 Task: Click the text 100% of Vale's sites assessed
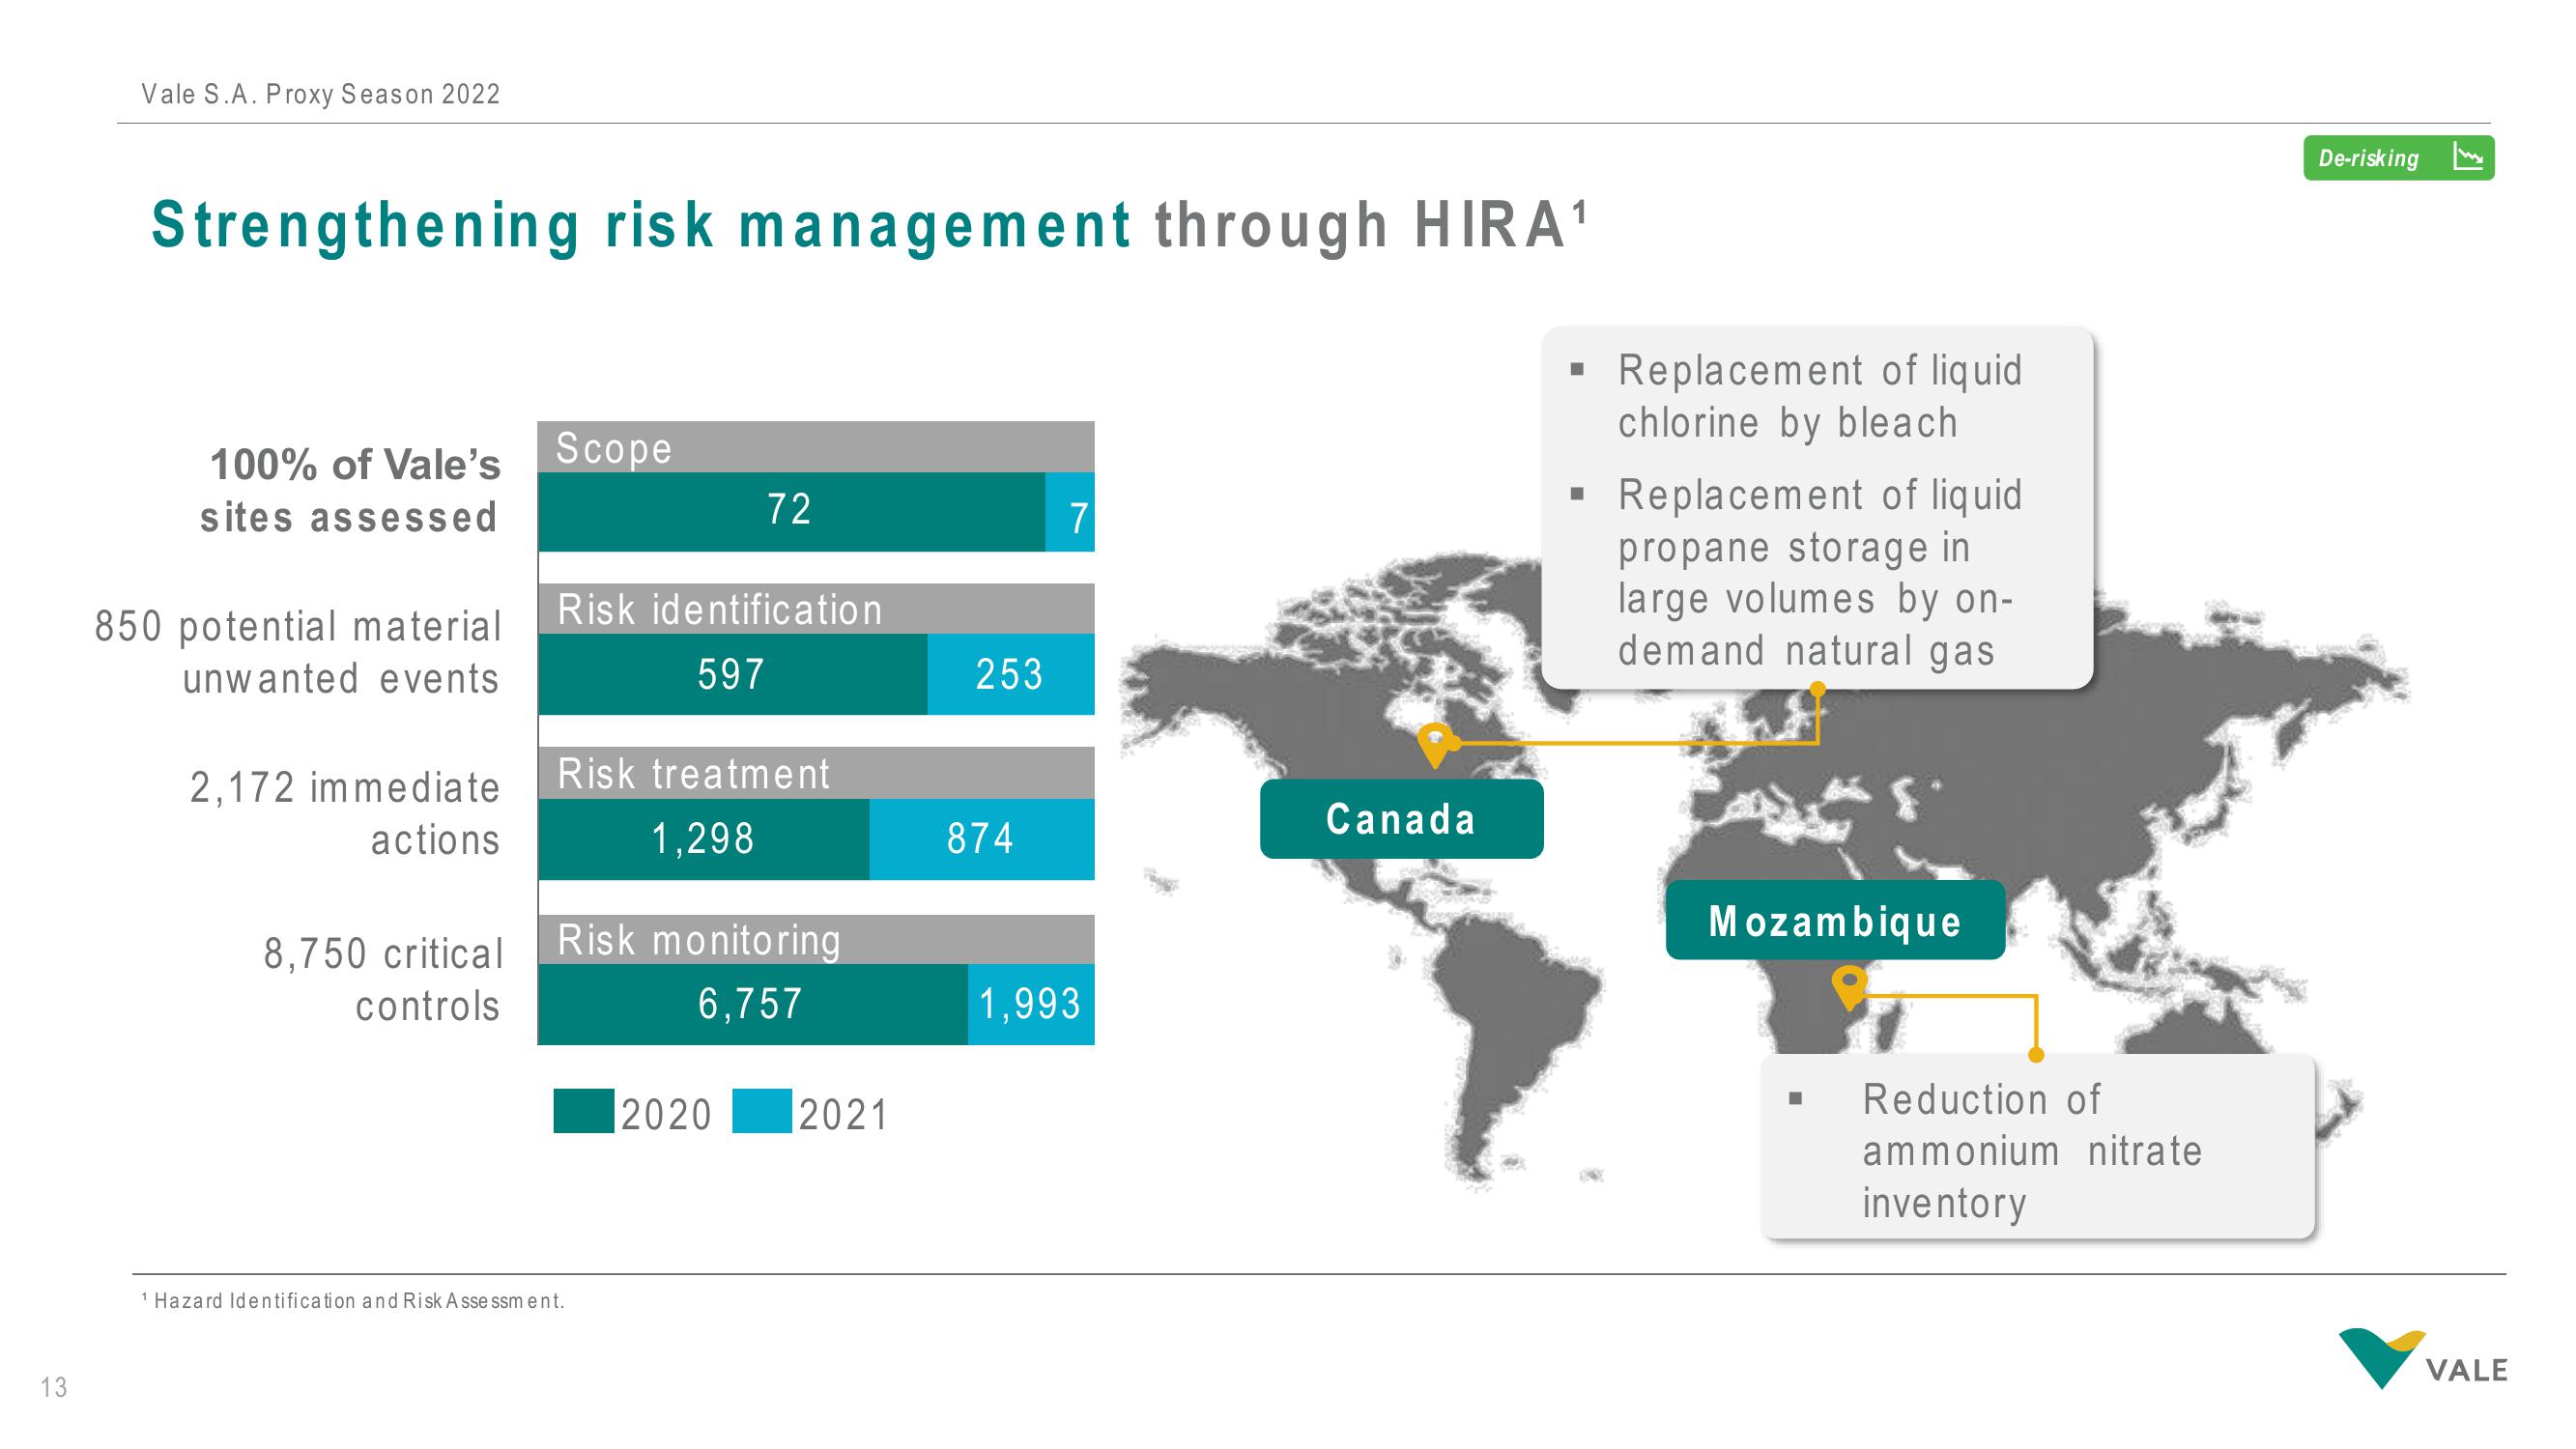tap(350, 491)
